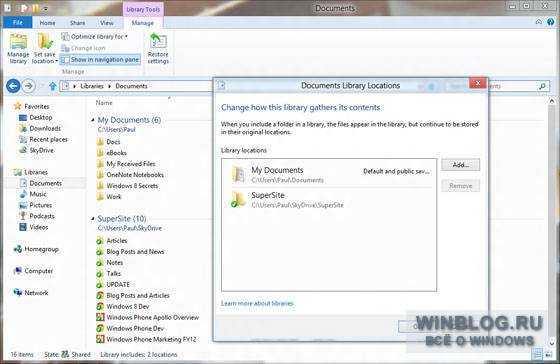
Task: Click the Forward navigation arrow
Action: (29, 86)
